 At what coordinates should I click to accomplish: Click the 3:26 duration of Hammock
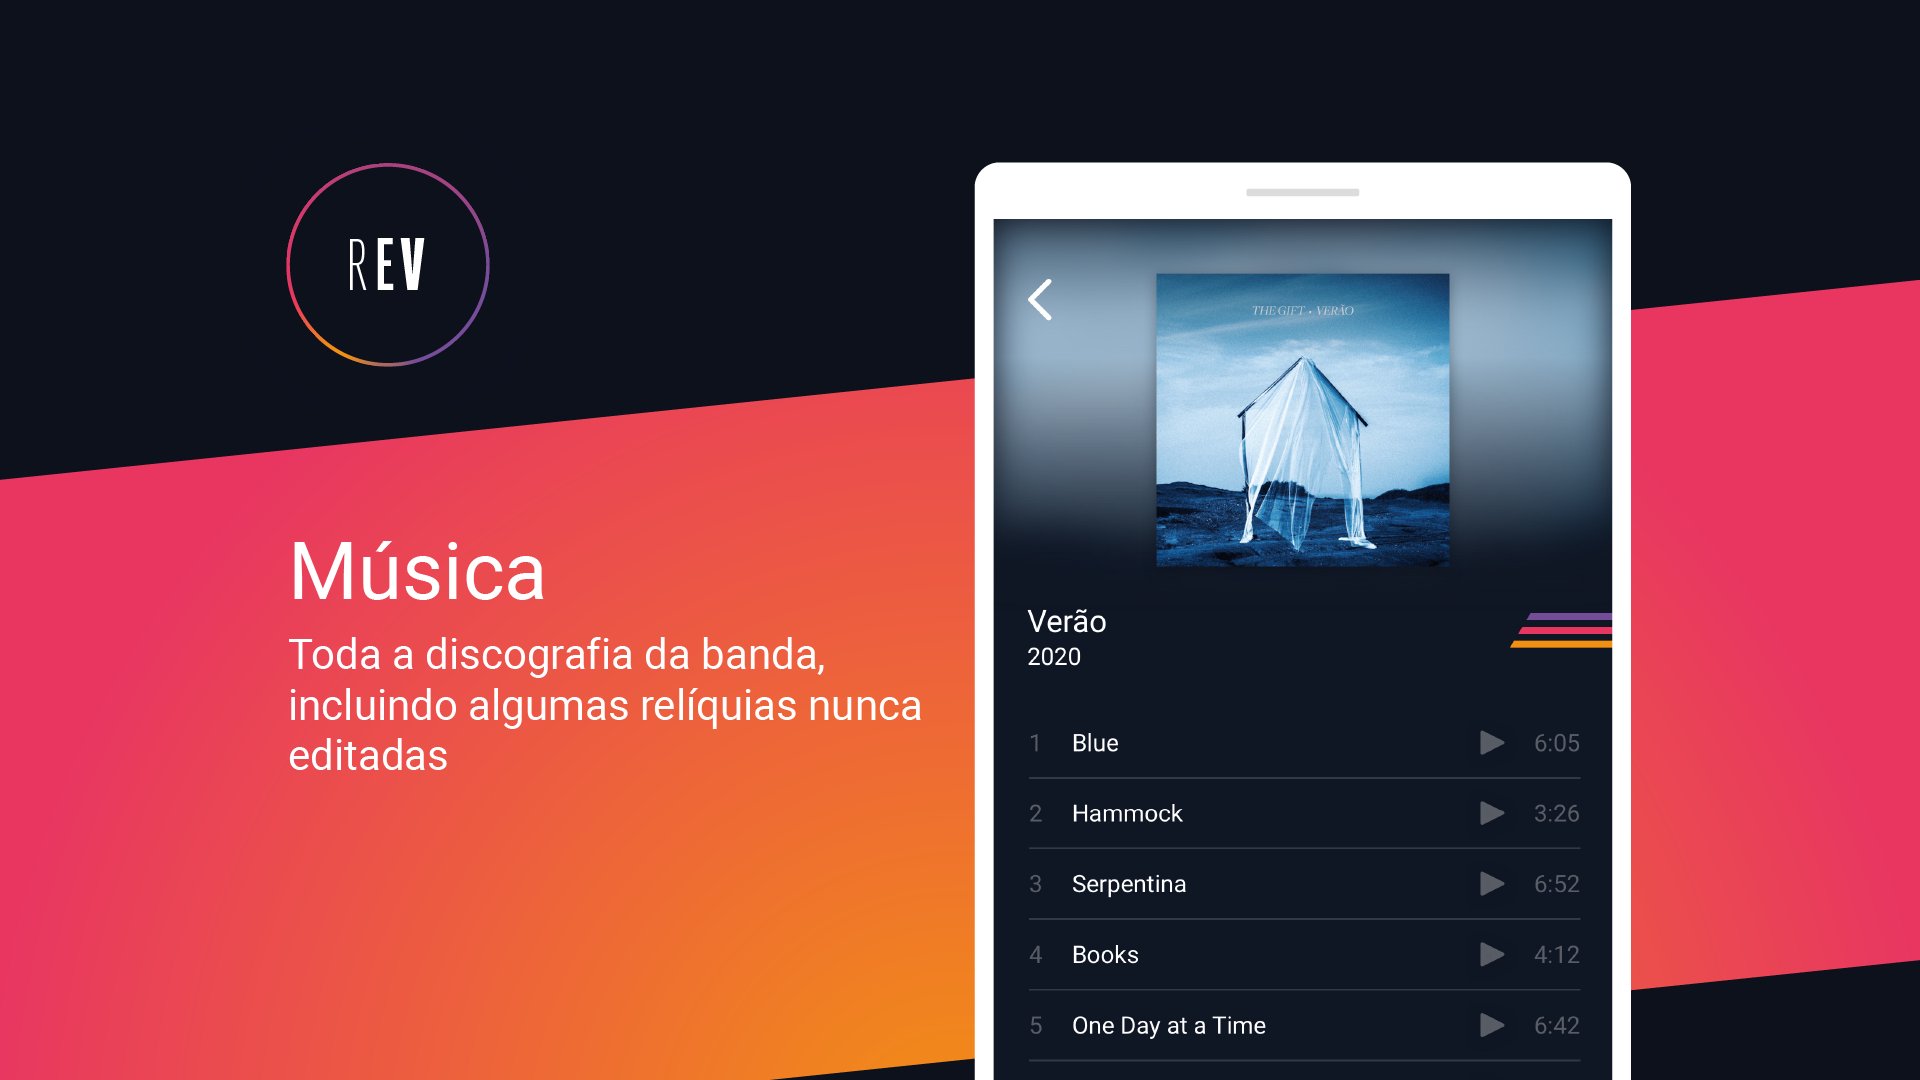tap(1557, 813)
